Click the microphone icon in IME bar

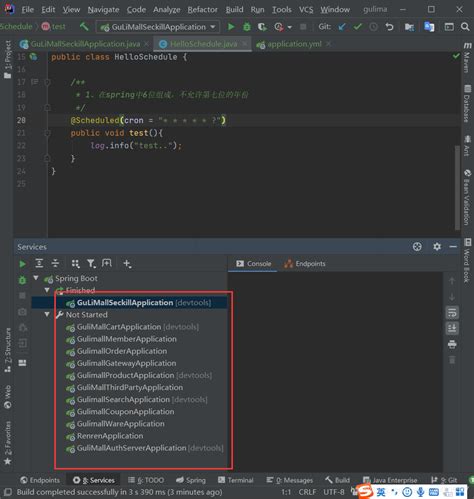coord(420,492)
